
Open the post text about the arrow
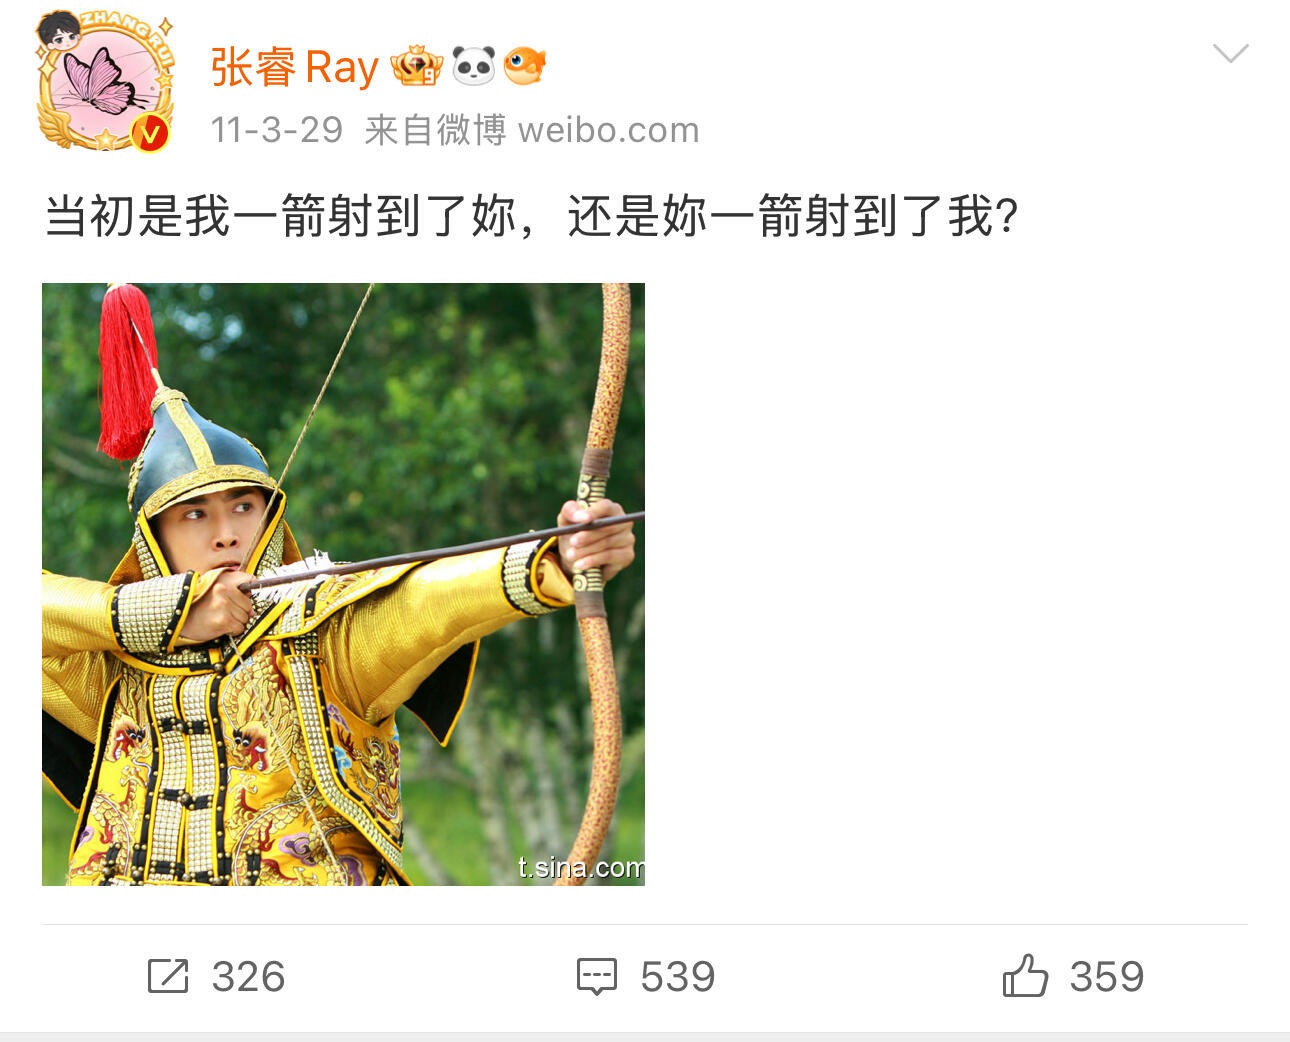532,216
